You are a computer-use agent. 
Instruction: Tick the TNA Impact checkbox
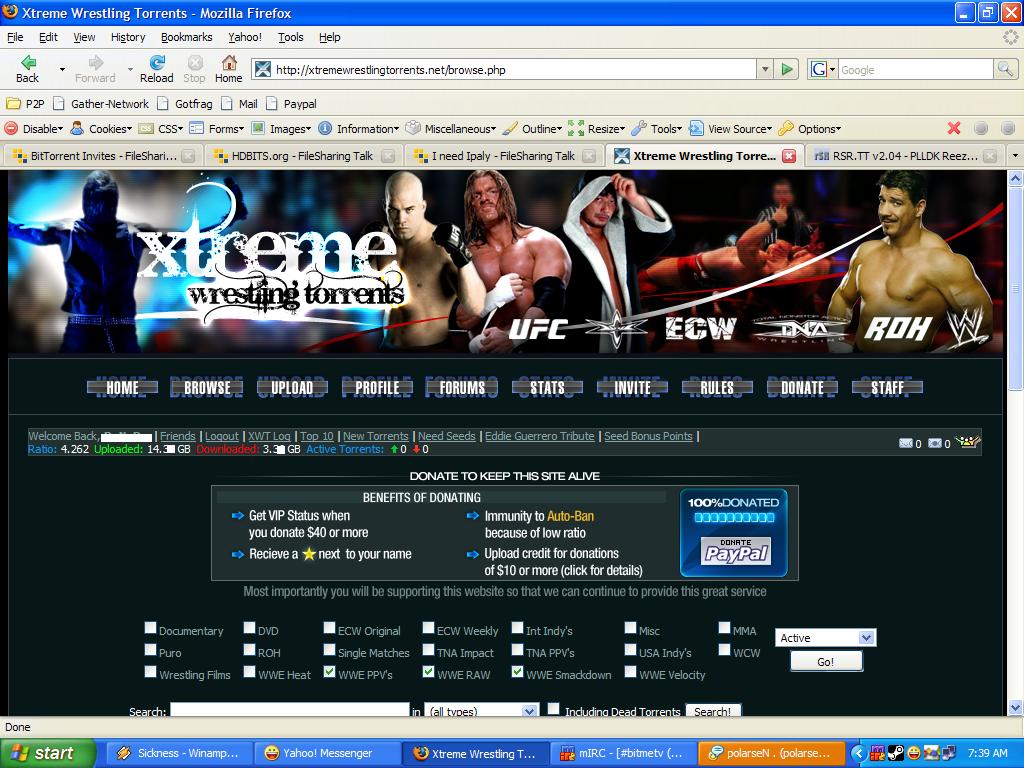coord(428,650)
